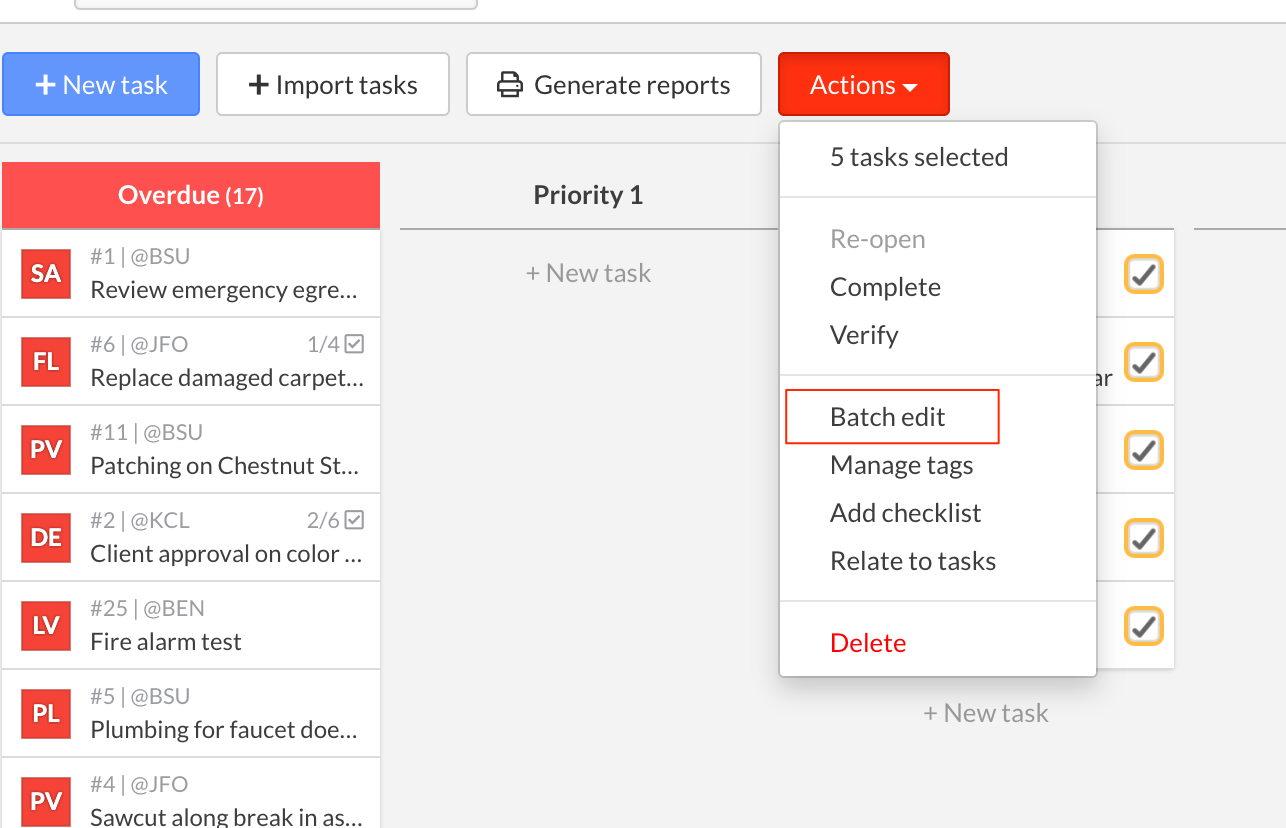Screen dimensions: 1286x828
Task: Choose Verify from the Actions menu
Action: point(864,335)
